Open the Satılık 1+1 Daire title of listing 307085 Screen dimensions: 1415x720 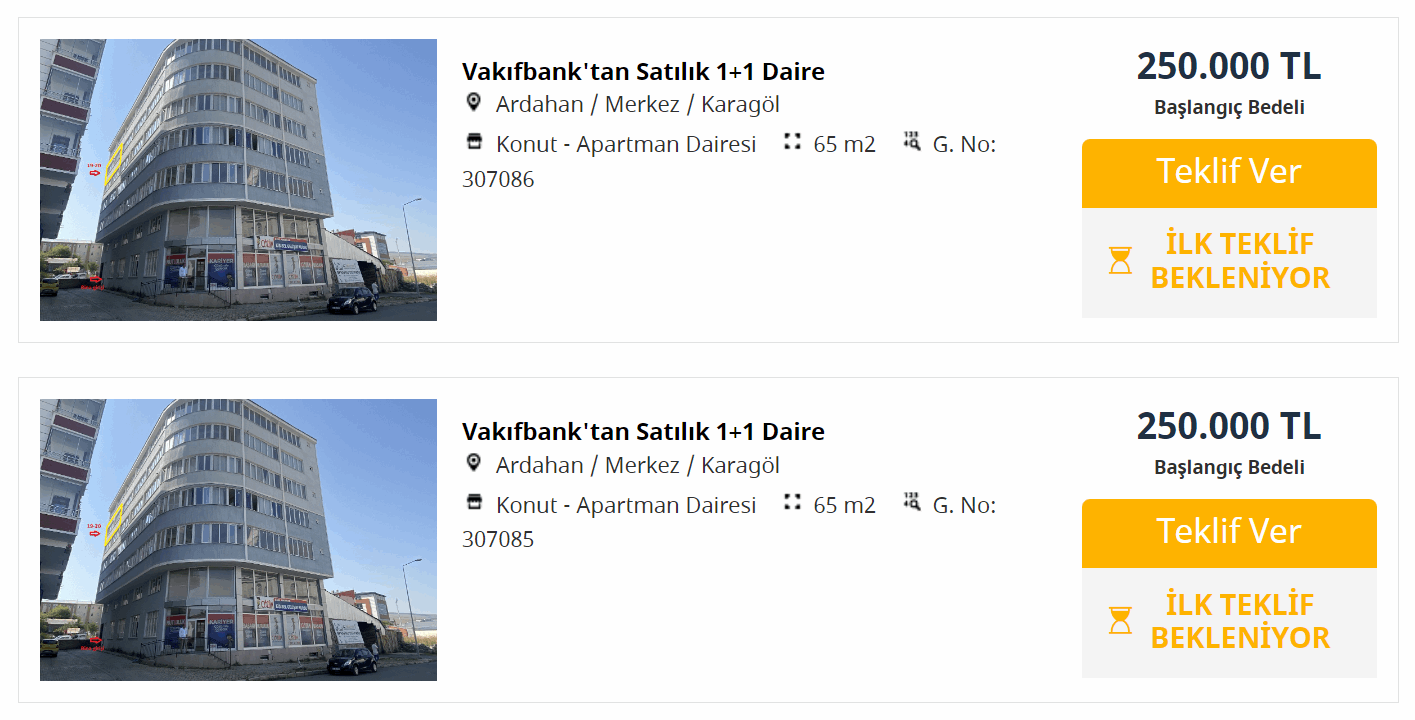(643, 431)
